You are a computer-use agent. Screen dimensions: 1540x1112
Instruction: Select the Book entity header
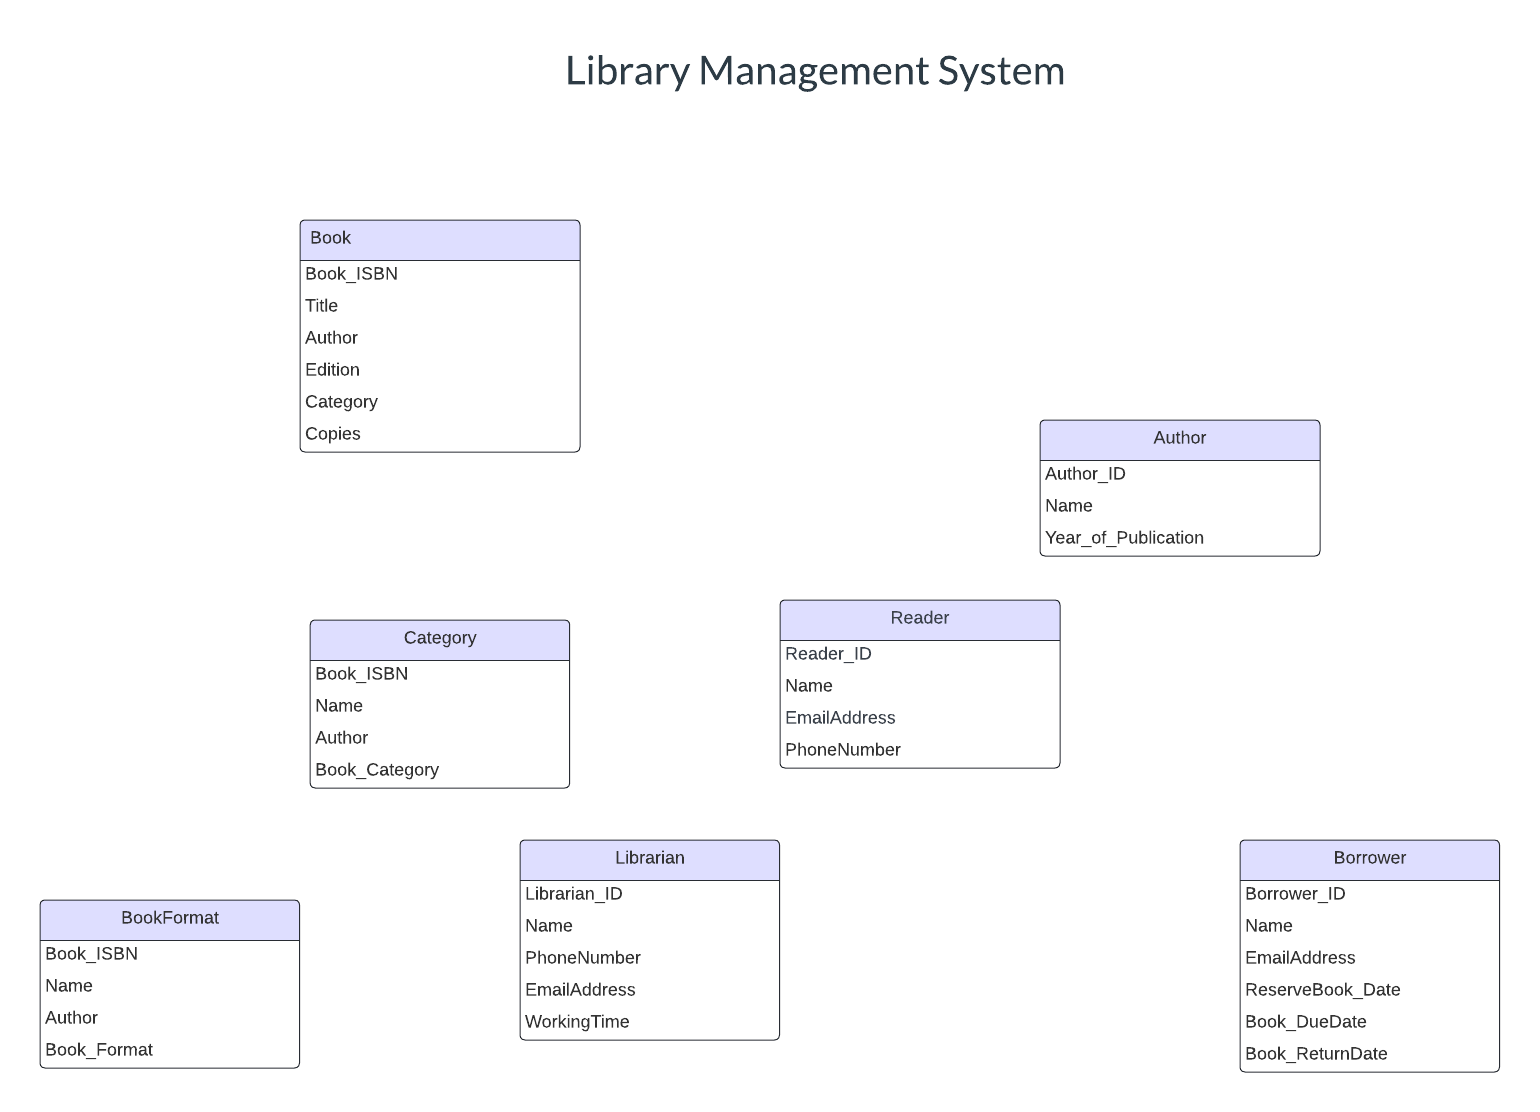pos(440,239)
